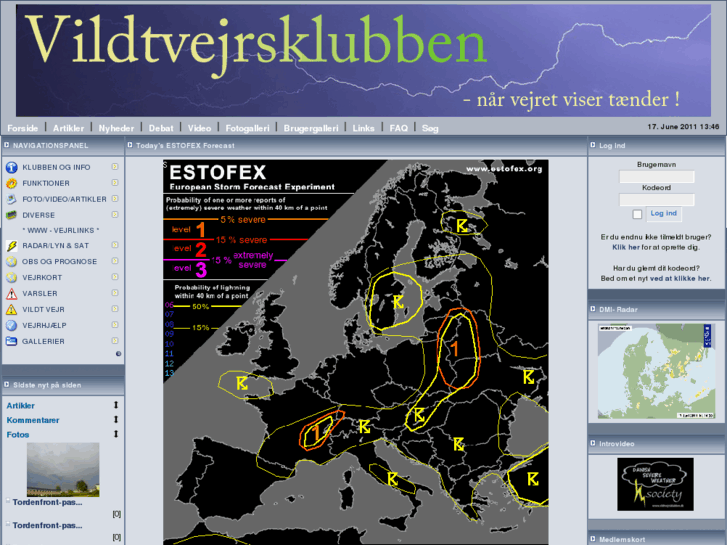This screenshot has height=545, width=727.
Task: Click the DMI-Radar panel header icon
Action: (593, 309)
